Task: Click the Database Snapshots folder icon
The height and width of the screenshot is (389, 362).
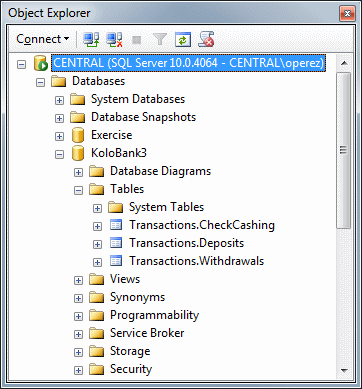Action: point(77,117)
